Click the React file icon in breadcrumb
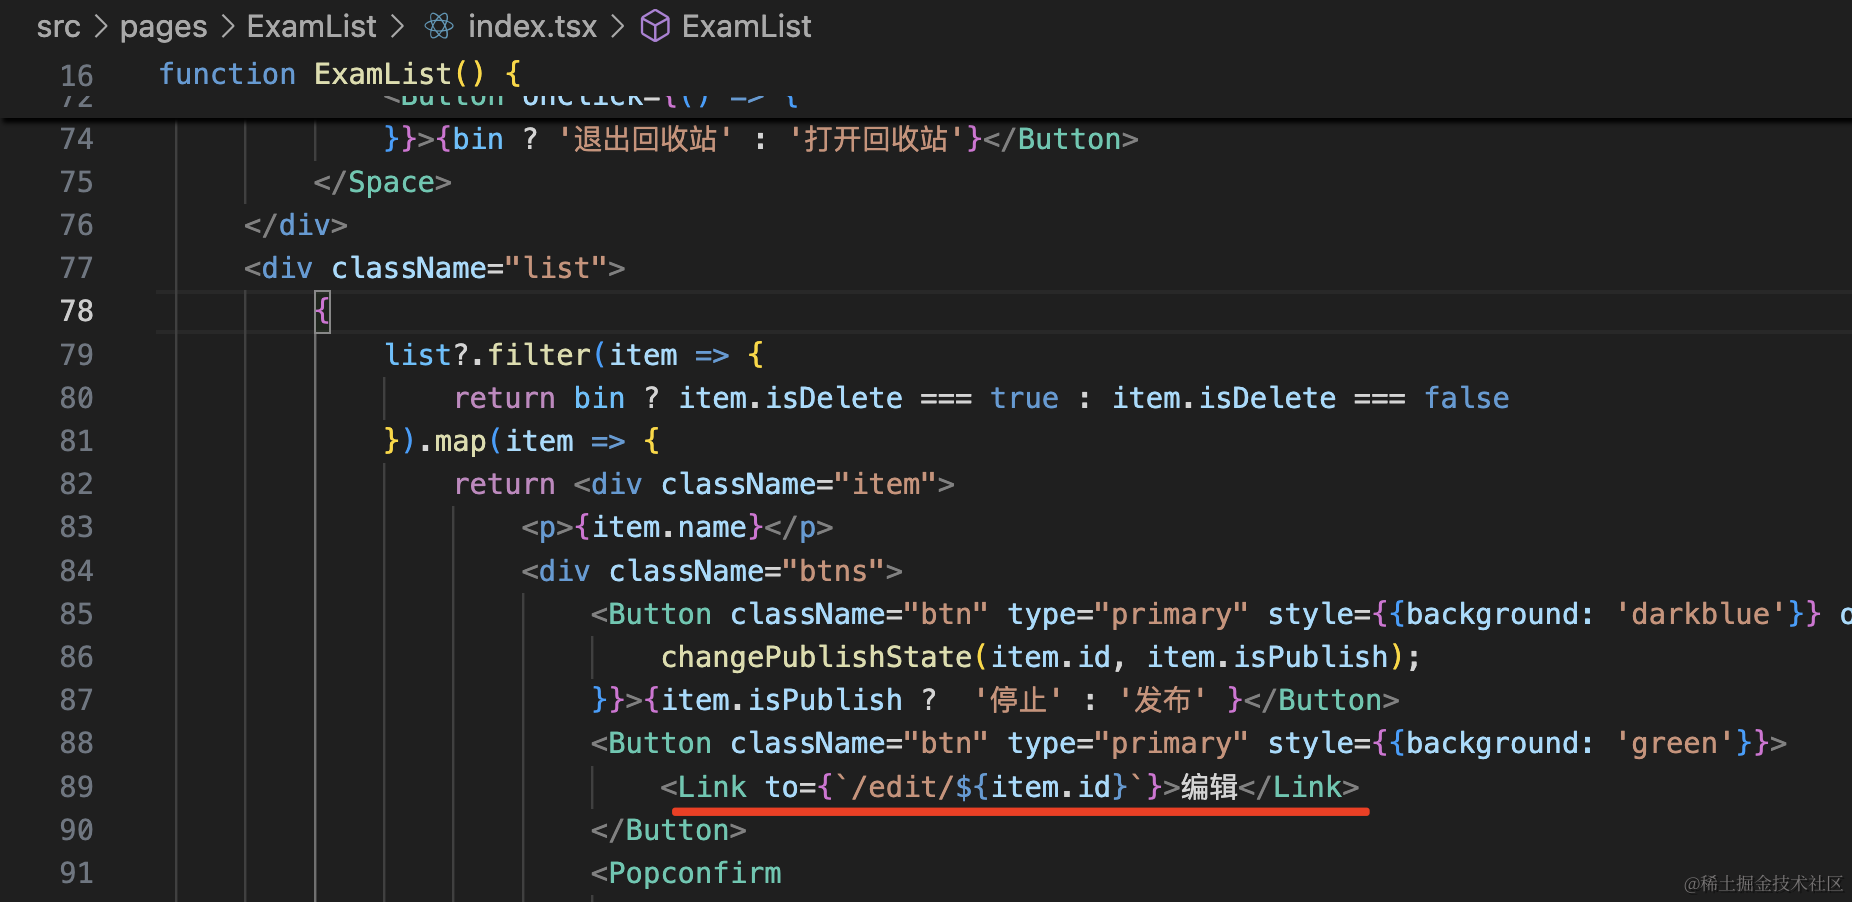Image resolution: width=1852 pixels, height=902 pixels. coord(439,27)
